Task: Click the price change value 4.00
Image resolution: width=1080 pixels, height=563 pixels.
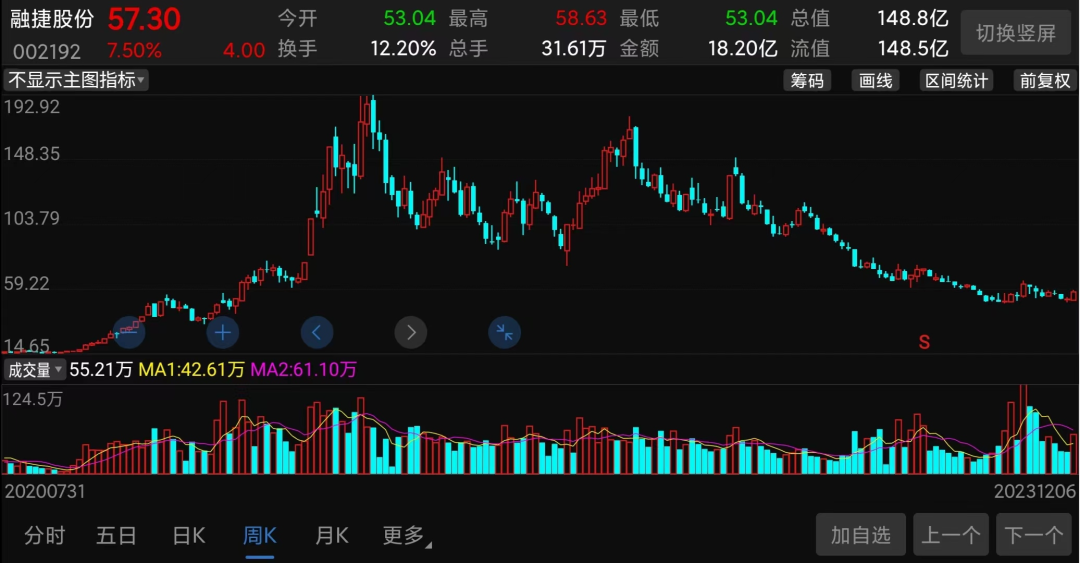Action: point(244,50)
